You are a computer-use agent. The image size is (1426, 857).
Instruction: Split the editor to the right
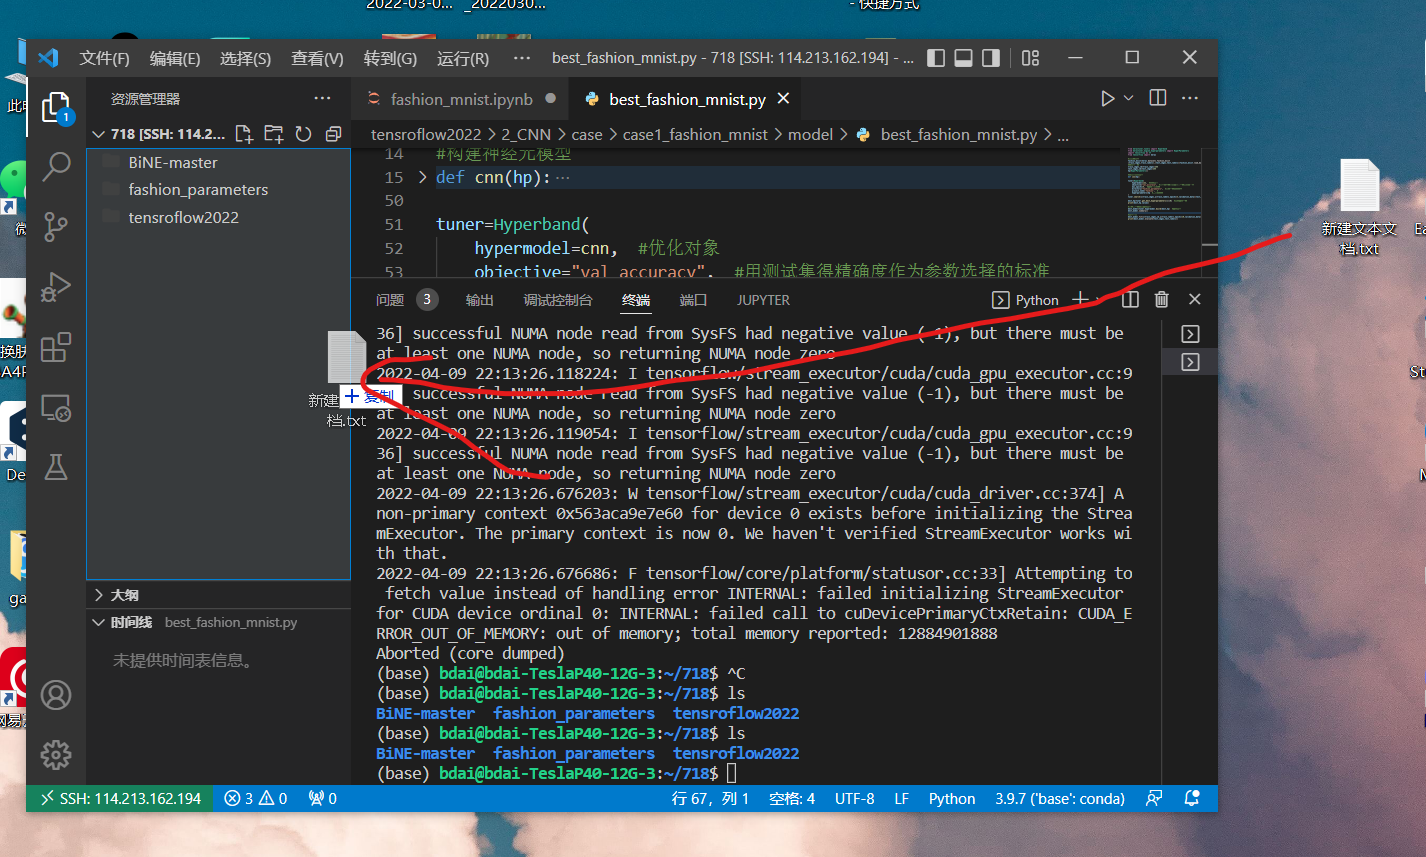point(1158,98)
